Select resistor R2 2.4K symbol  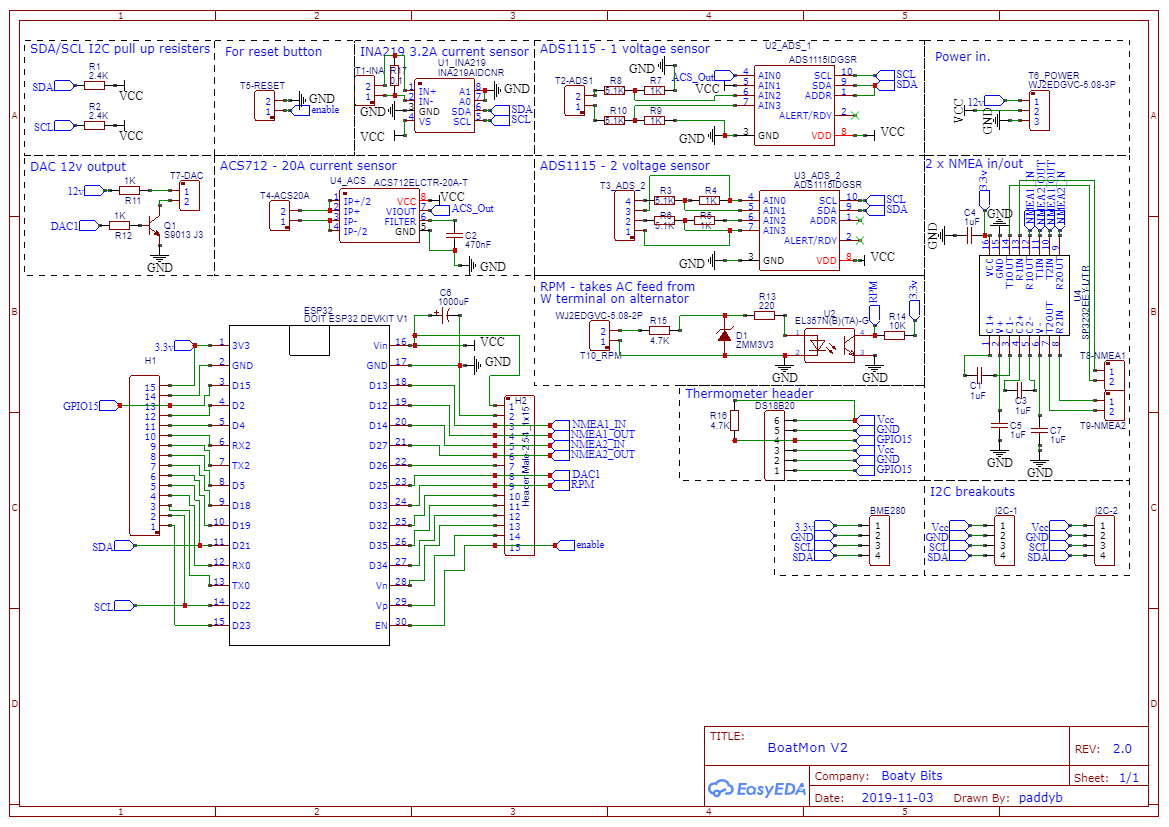pyautogui.click(x=95, y=126)
